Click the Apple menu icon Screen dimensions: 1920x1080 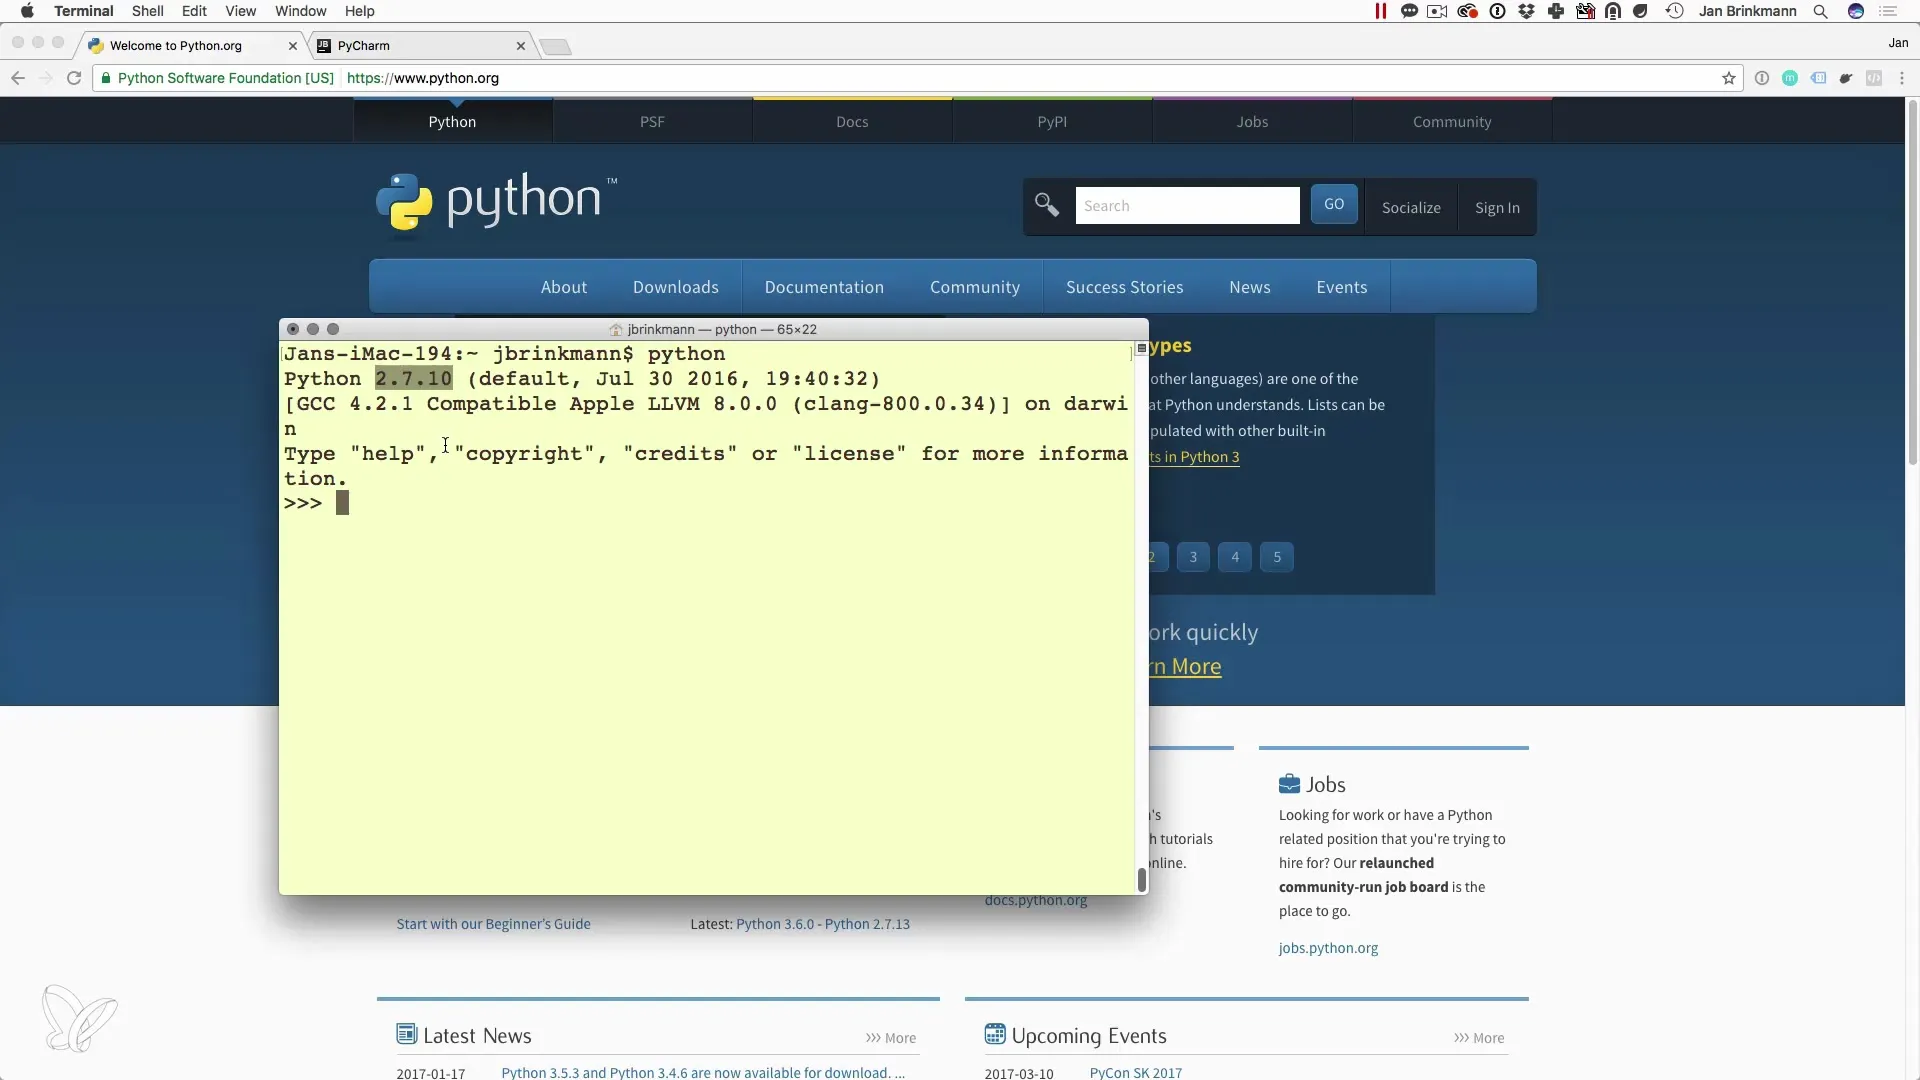[x=27, y=11]
